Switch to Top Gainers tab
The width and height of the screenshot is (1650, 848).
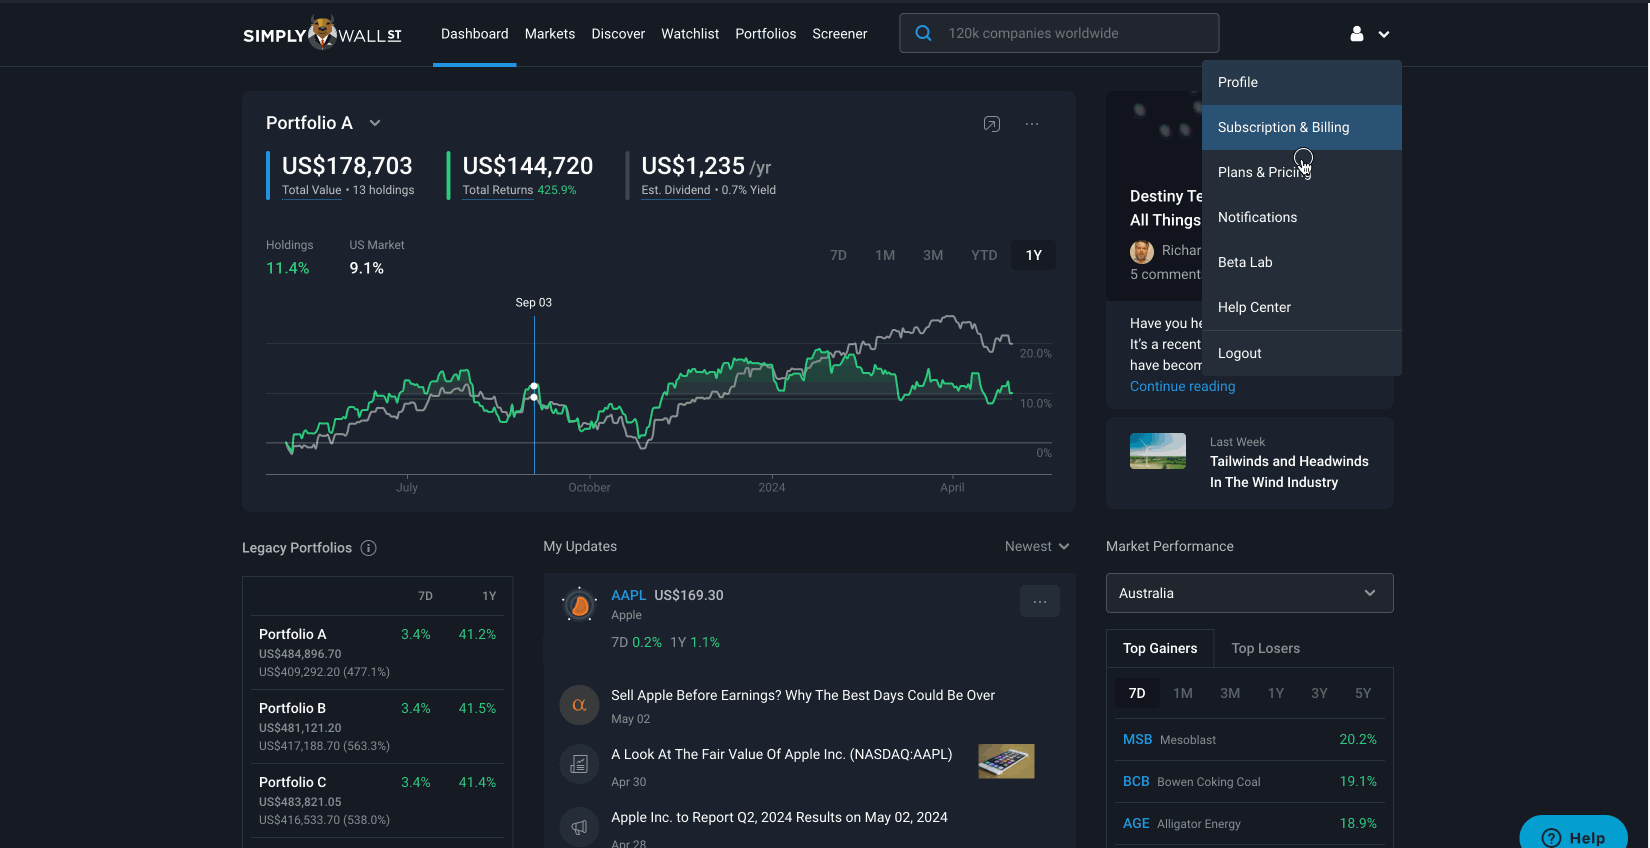(x=1160, y=648)
